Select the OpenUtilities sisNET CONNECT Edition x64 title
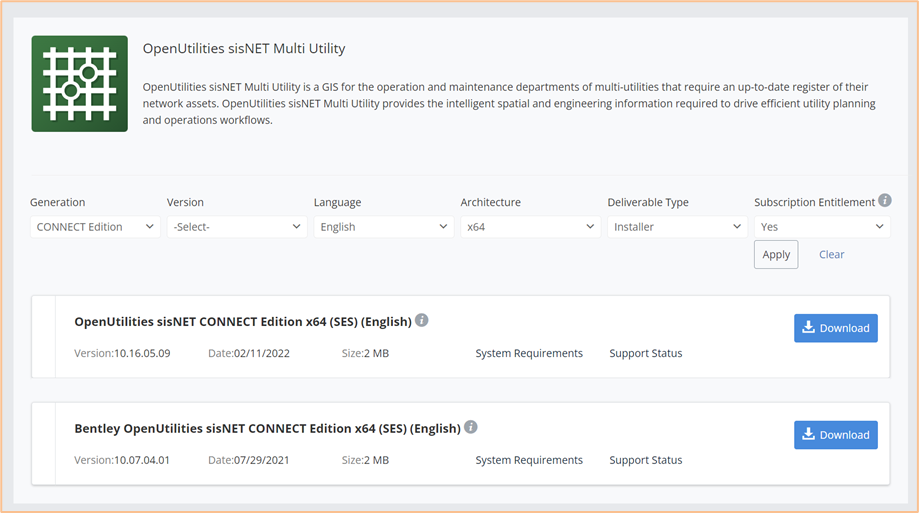The image size is (919, 513). point(243,322)
